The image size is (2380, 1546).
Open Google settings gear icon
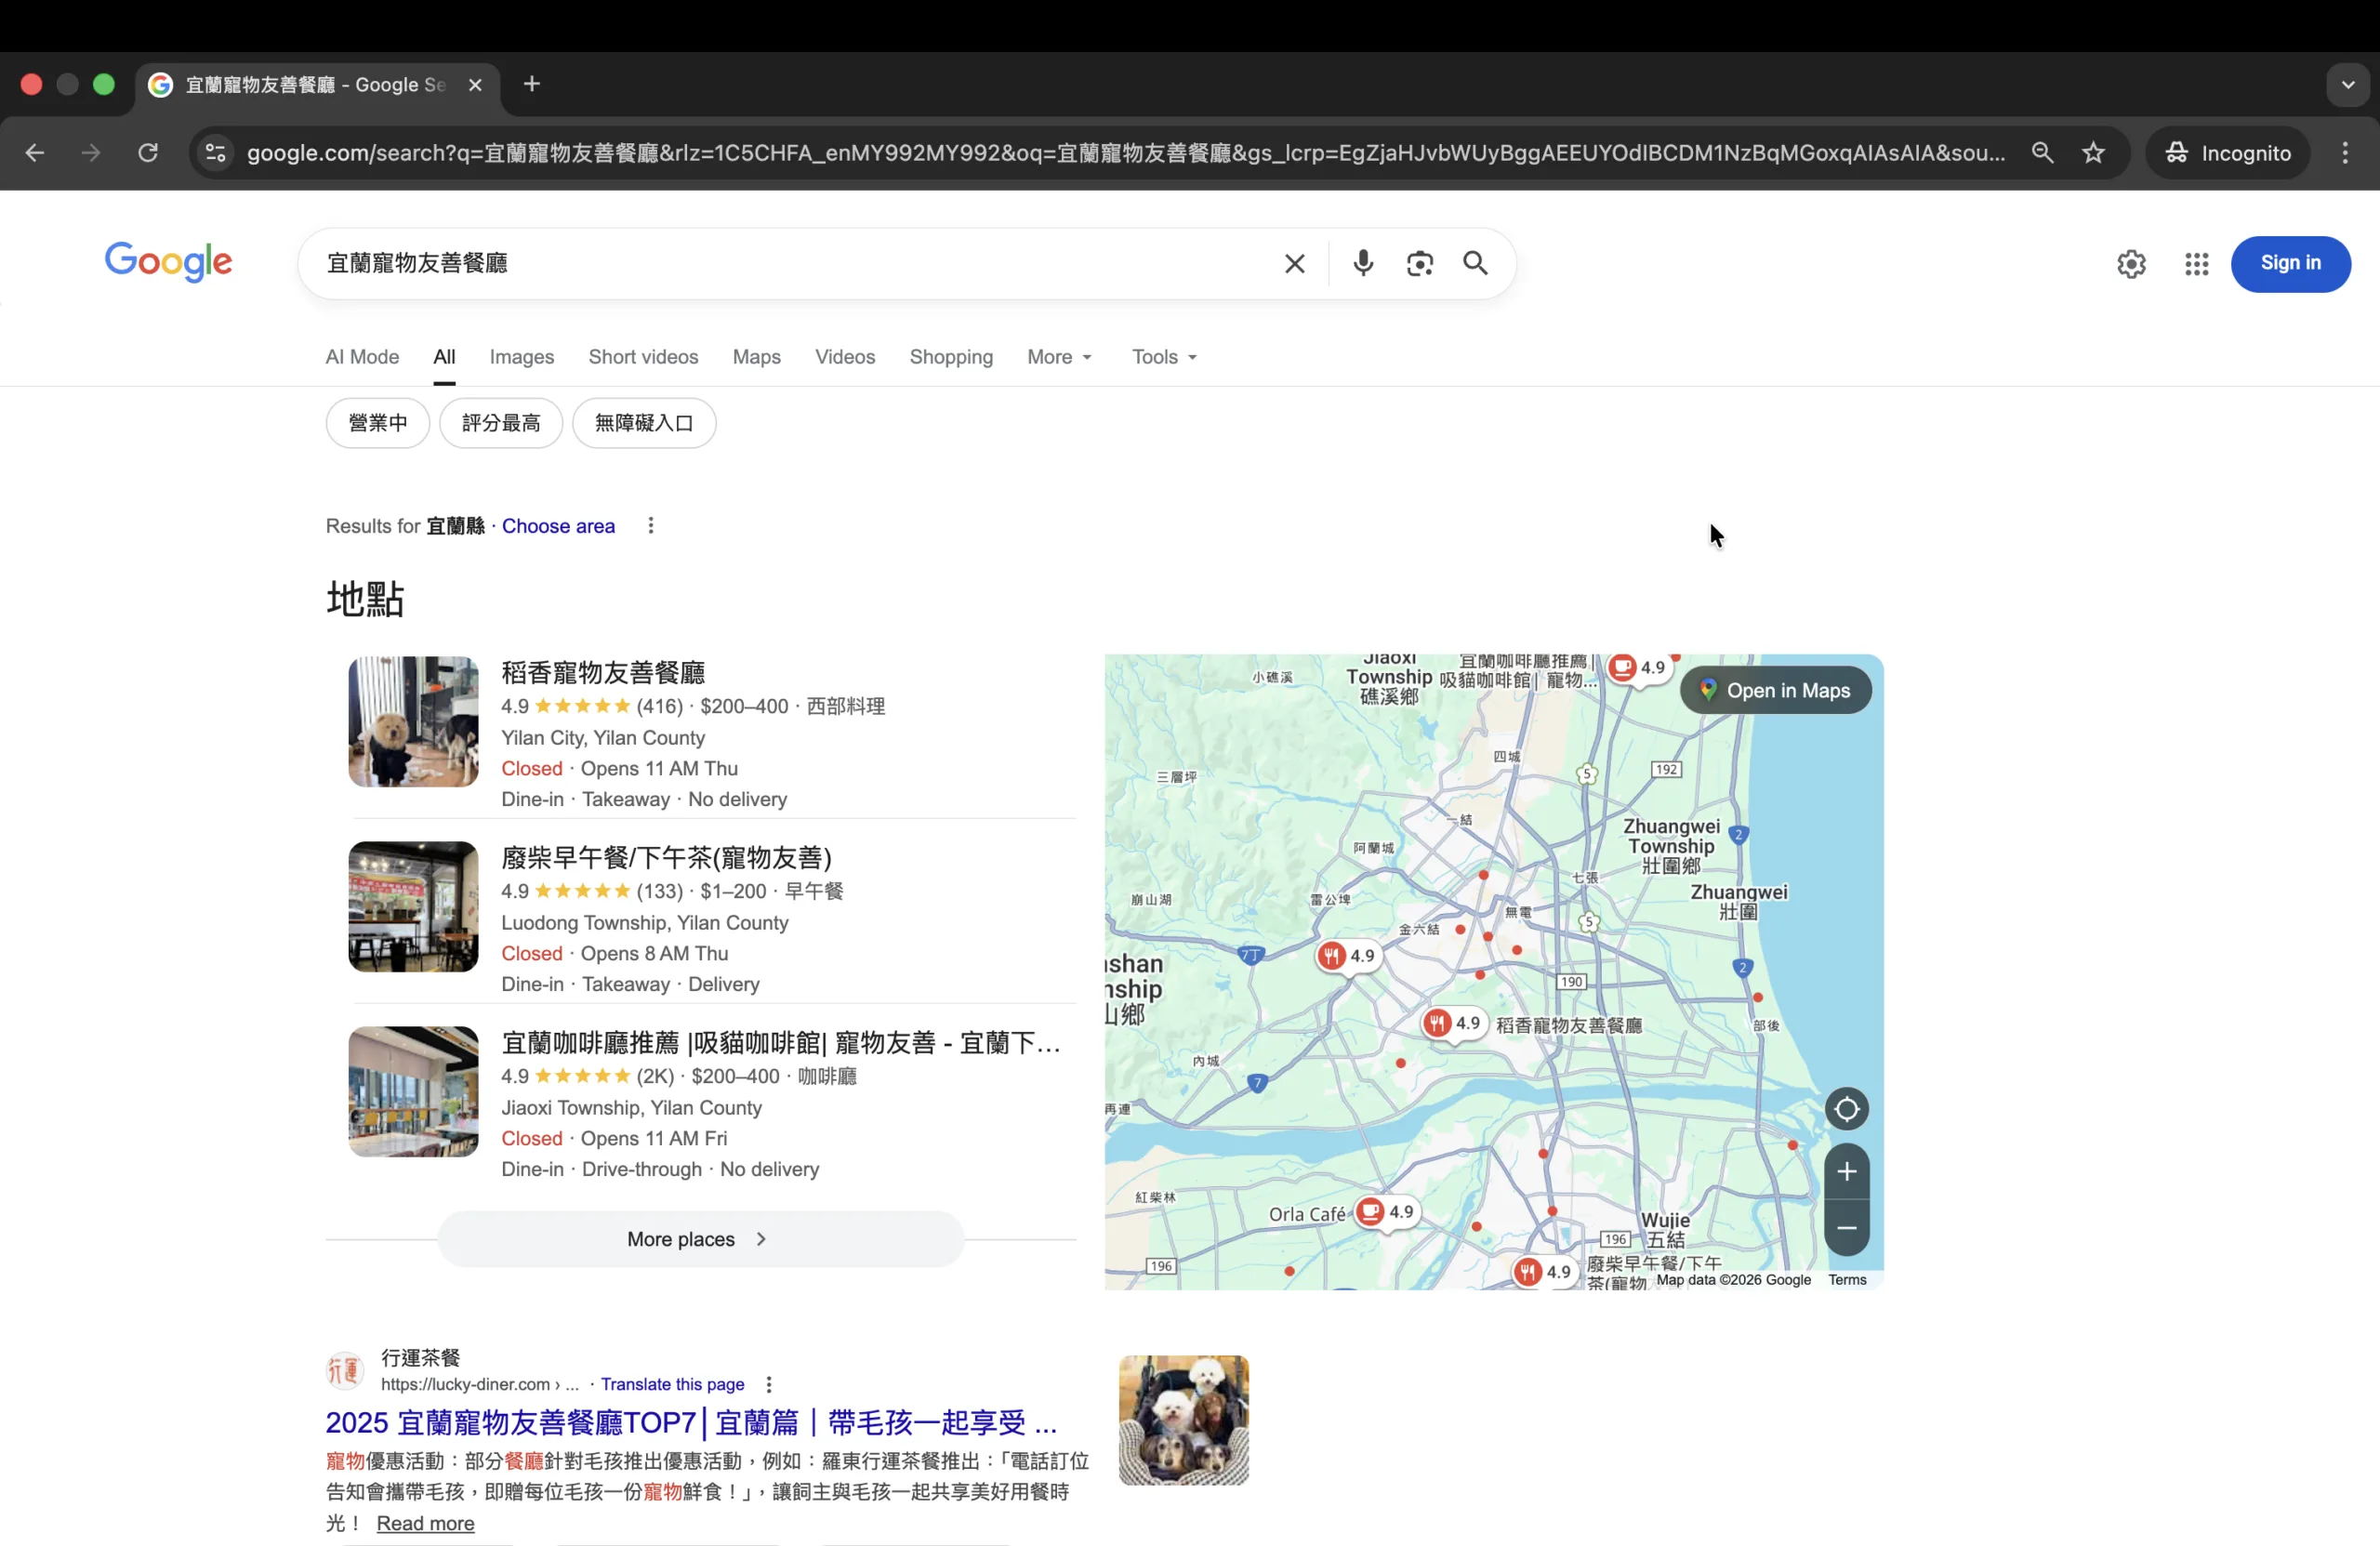(x=2131, y=264)
